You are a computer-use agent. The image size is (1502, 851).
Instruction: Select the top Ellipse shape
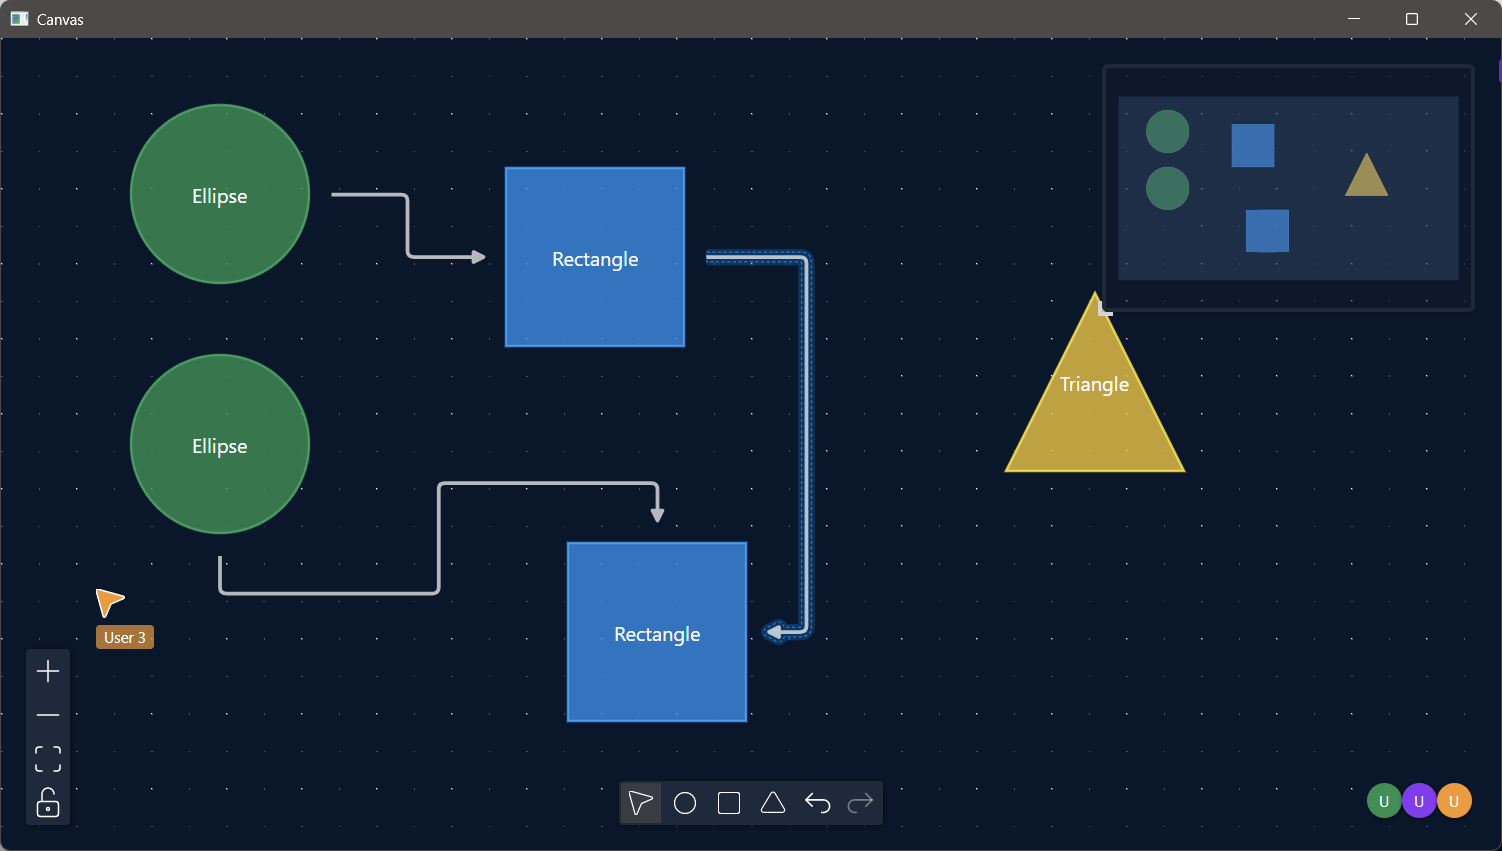coord(220,194)
